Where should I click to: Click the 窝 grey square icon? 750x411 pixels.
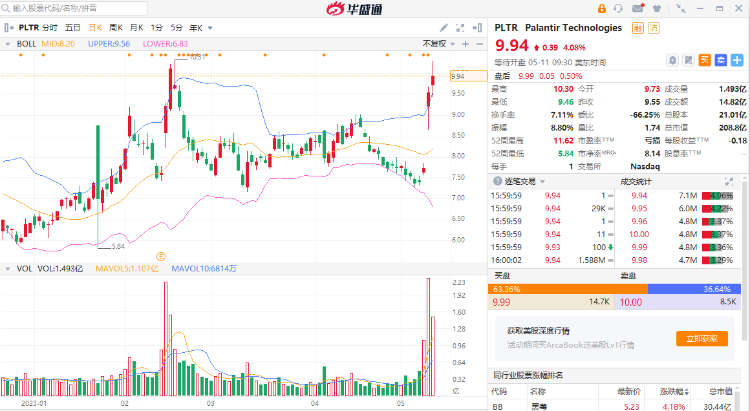688,60
